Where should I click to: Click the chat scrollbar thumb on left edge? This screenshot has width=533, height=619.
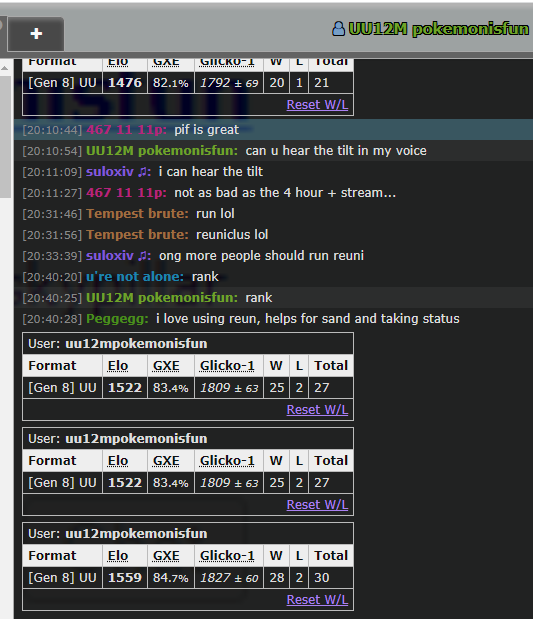click(5, 136)
